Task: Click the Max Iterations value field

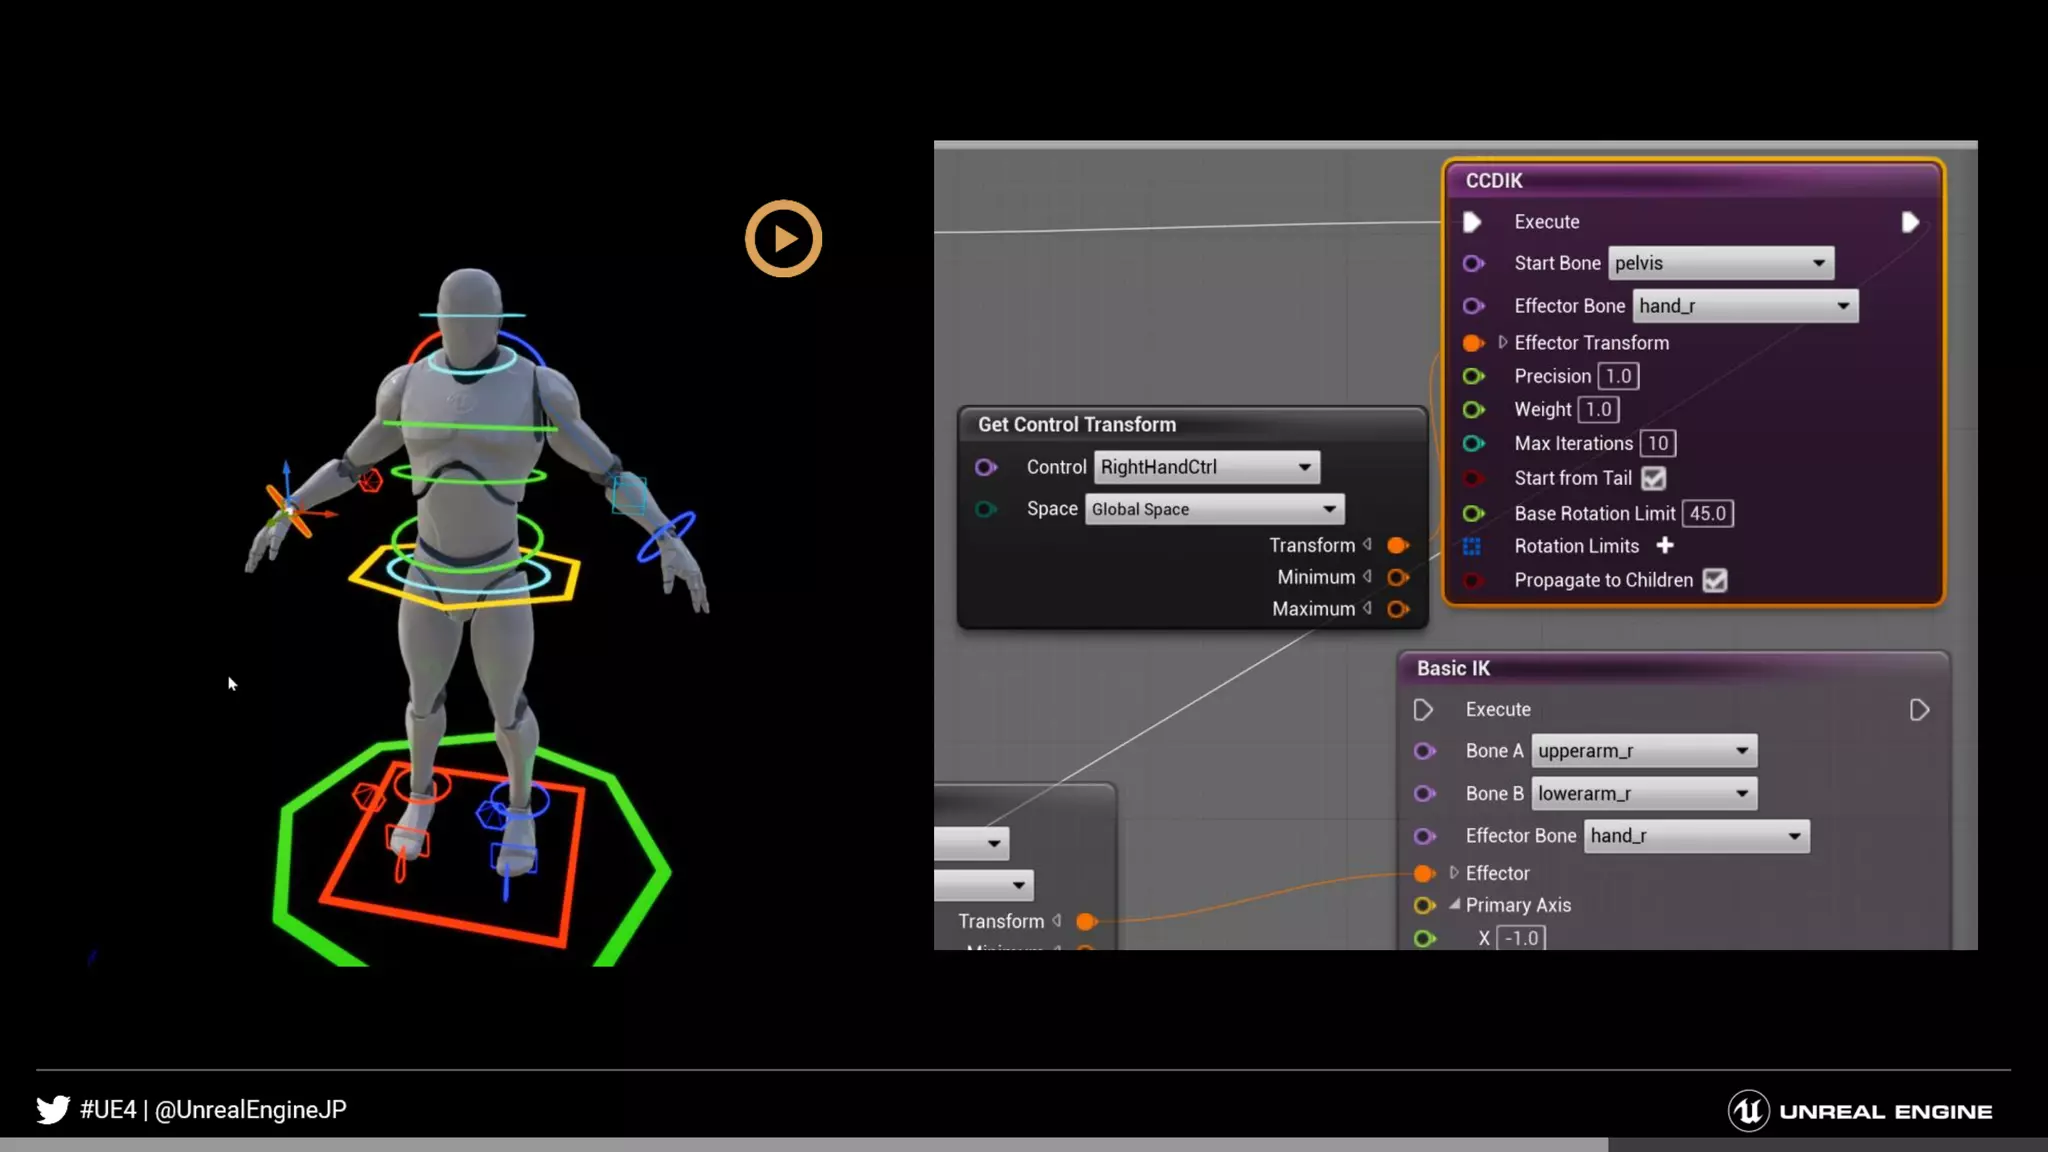Action: pos(1657,444)
